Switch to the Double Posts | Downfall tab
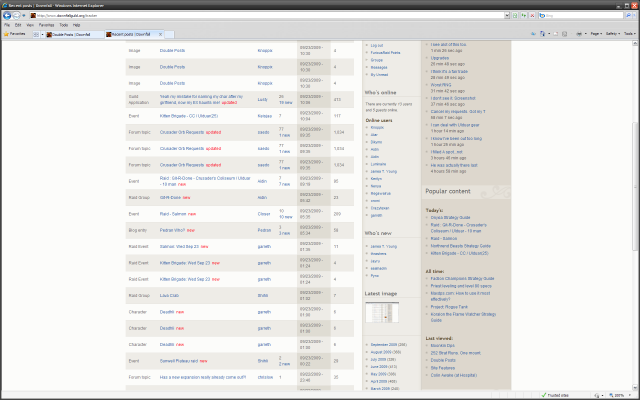Image resolution: width=640 pixels, height=400 pixels. pyautogui.click(x=75, y=35)
